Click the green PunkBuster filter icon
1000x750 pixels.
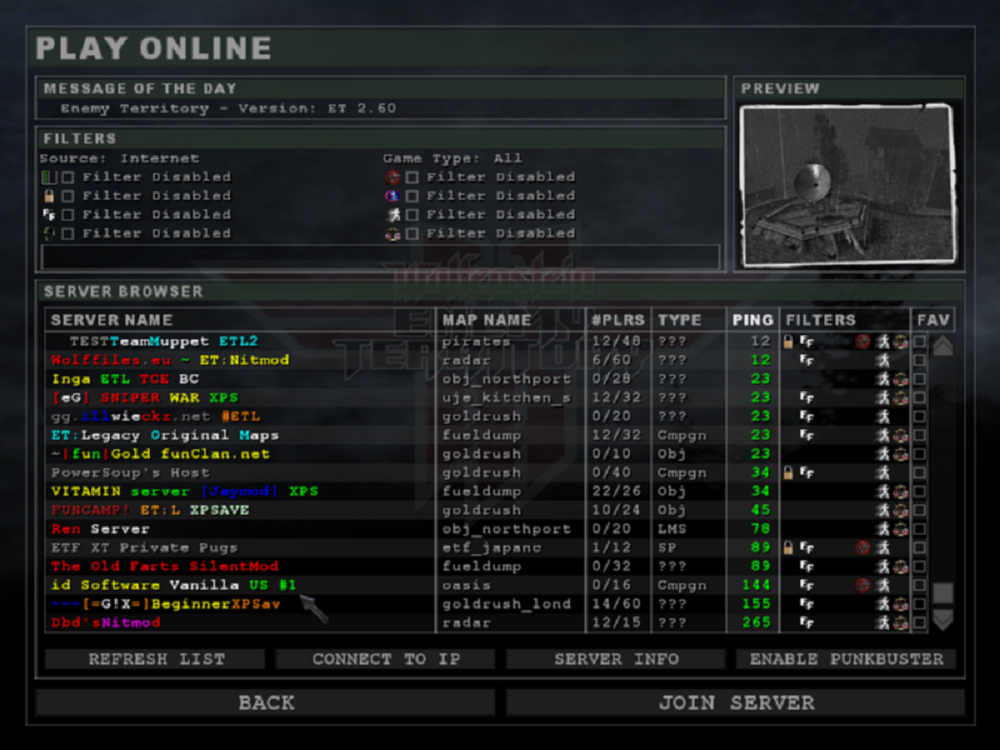coord(49,233)
